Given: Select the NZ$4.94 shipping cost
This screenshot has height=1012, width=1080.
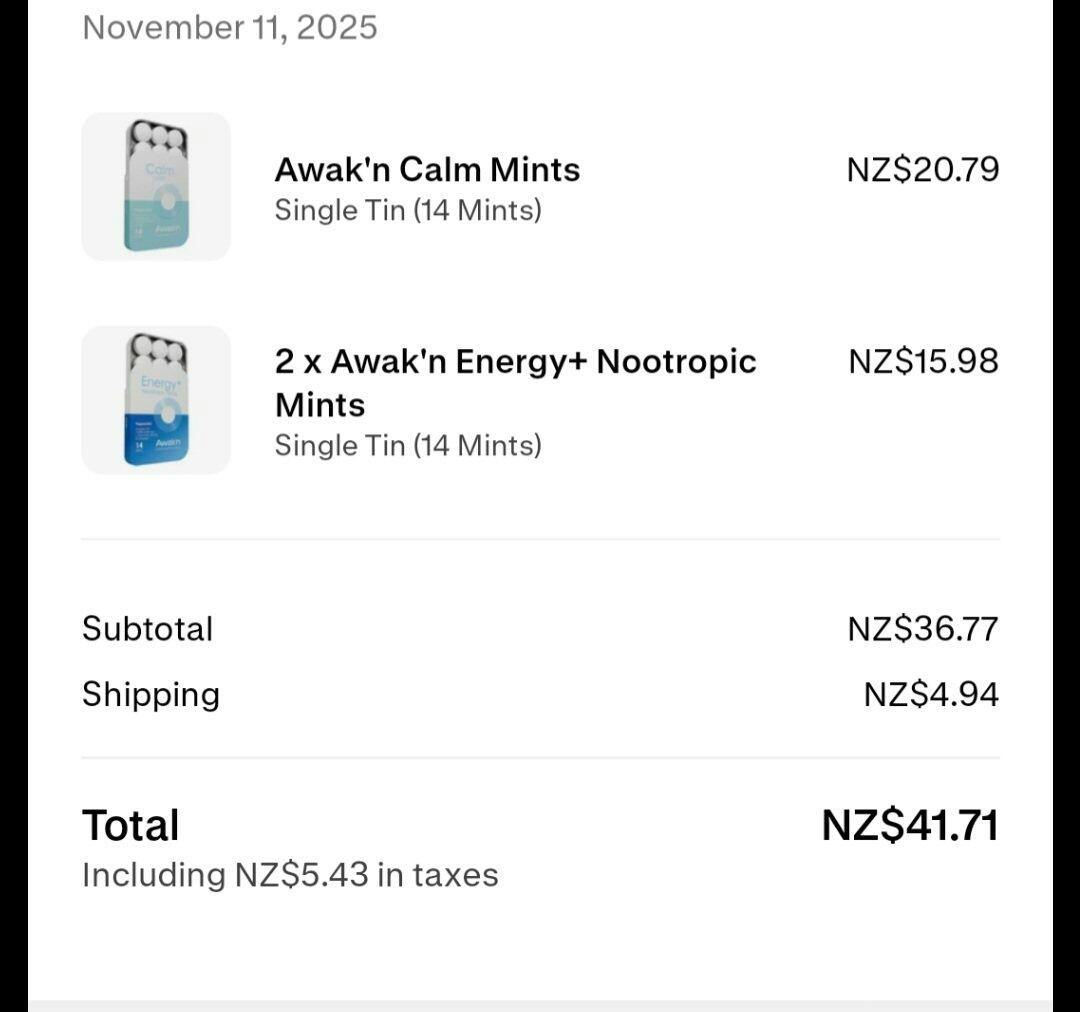Looking at the screenshot, I should (x=931, y=694).
